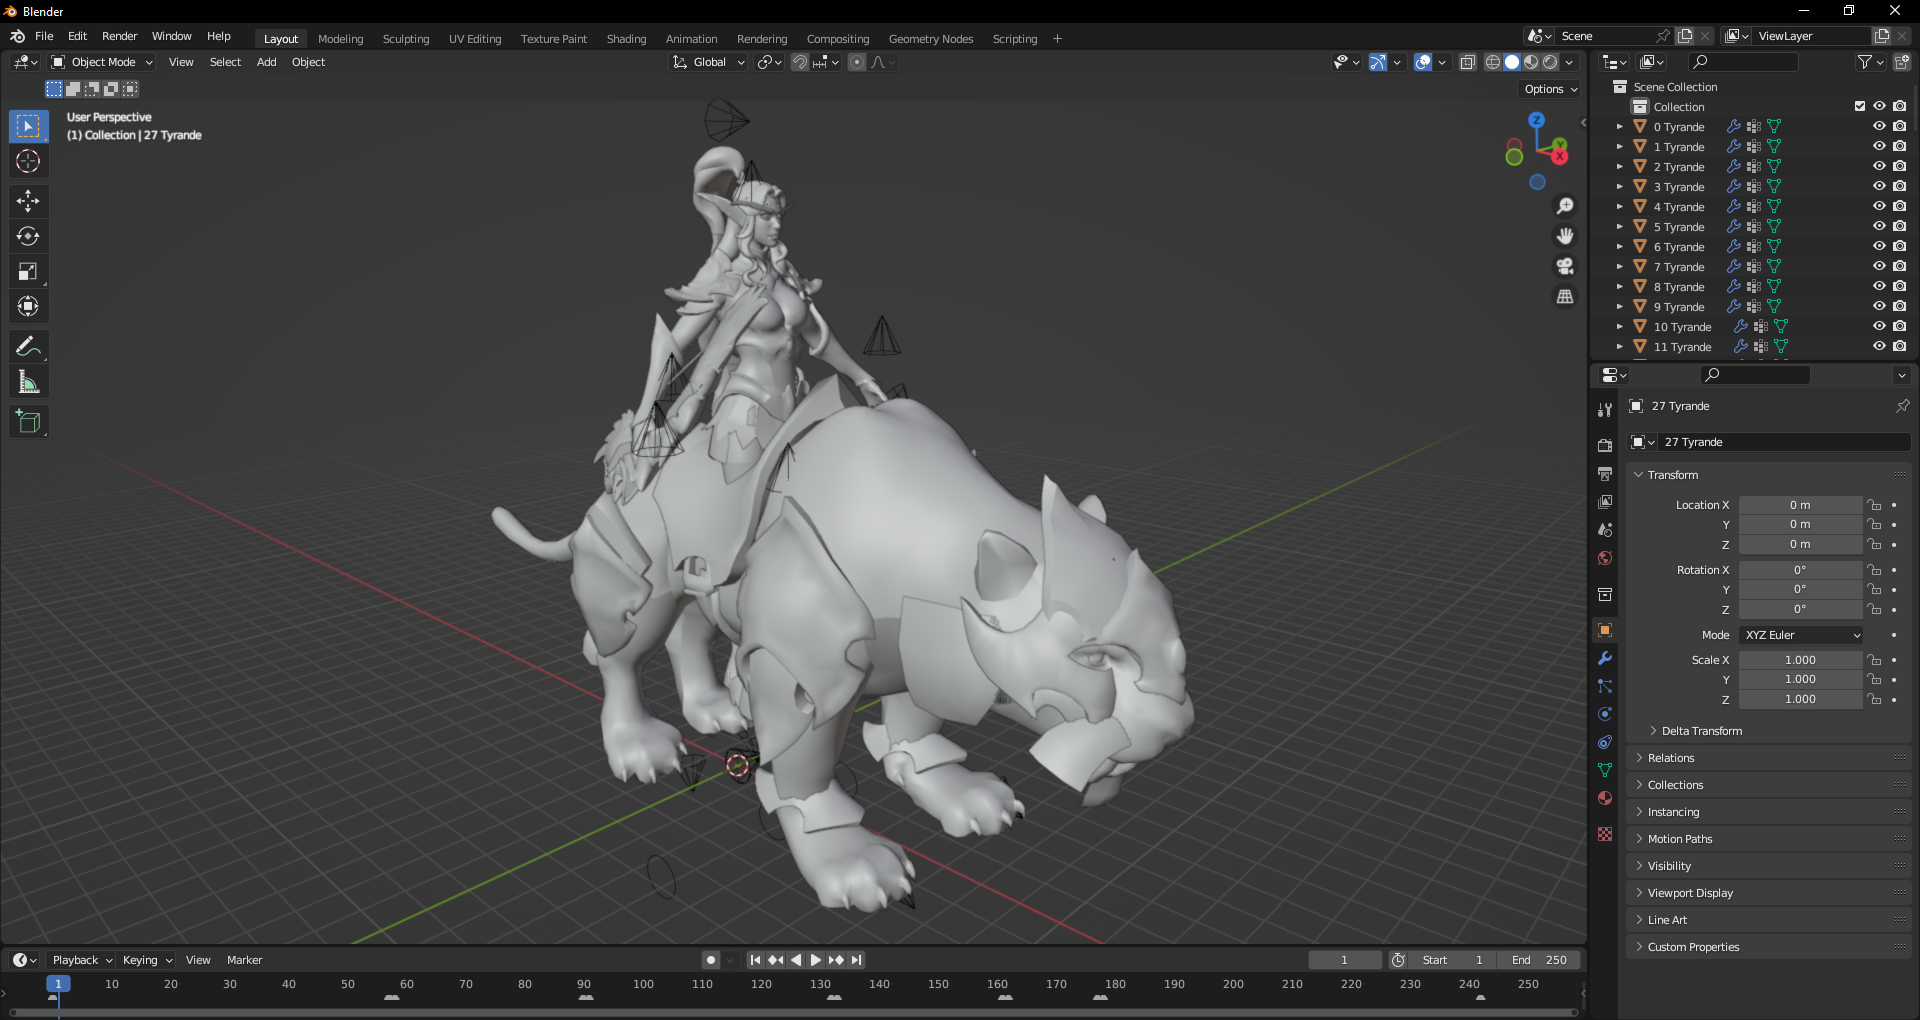Viewport: 1920px width, 1020px height.
Task: Select the Measure ruler tool
Action: coord(28,382)
